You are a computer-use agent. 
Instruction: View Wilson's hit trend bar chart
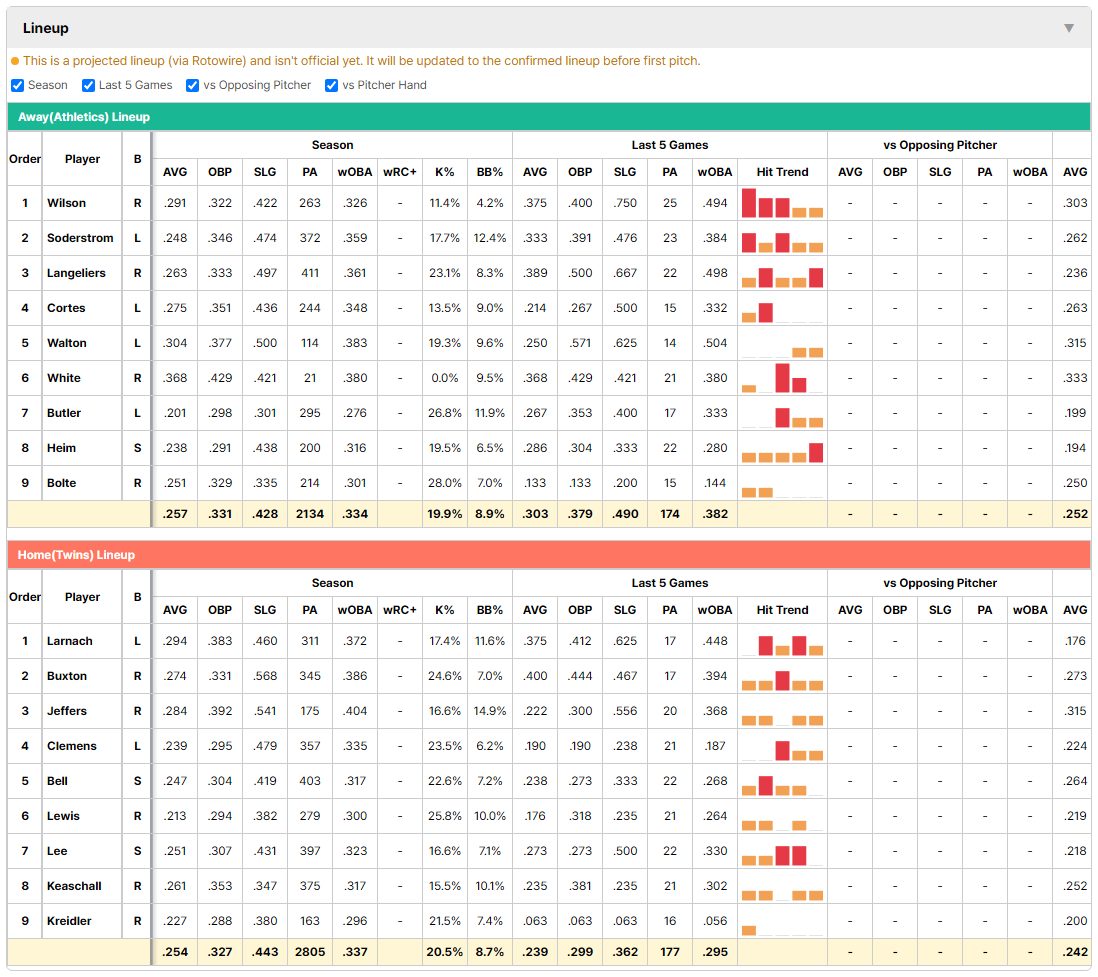coord(782,203)
